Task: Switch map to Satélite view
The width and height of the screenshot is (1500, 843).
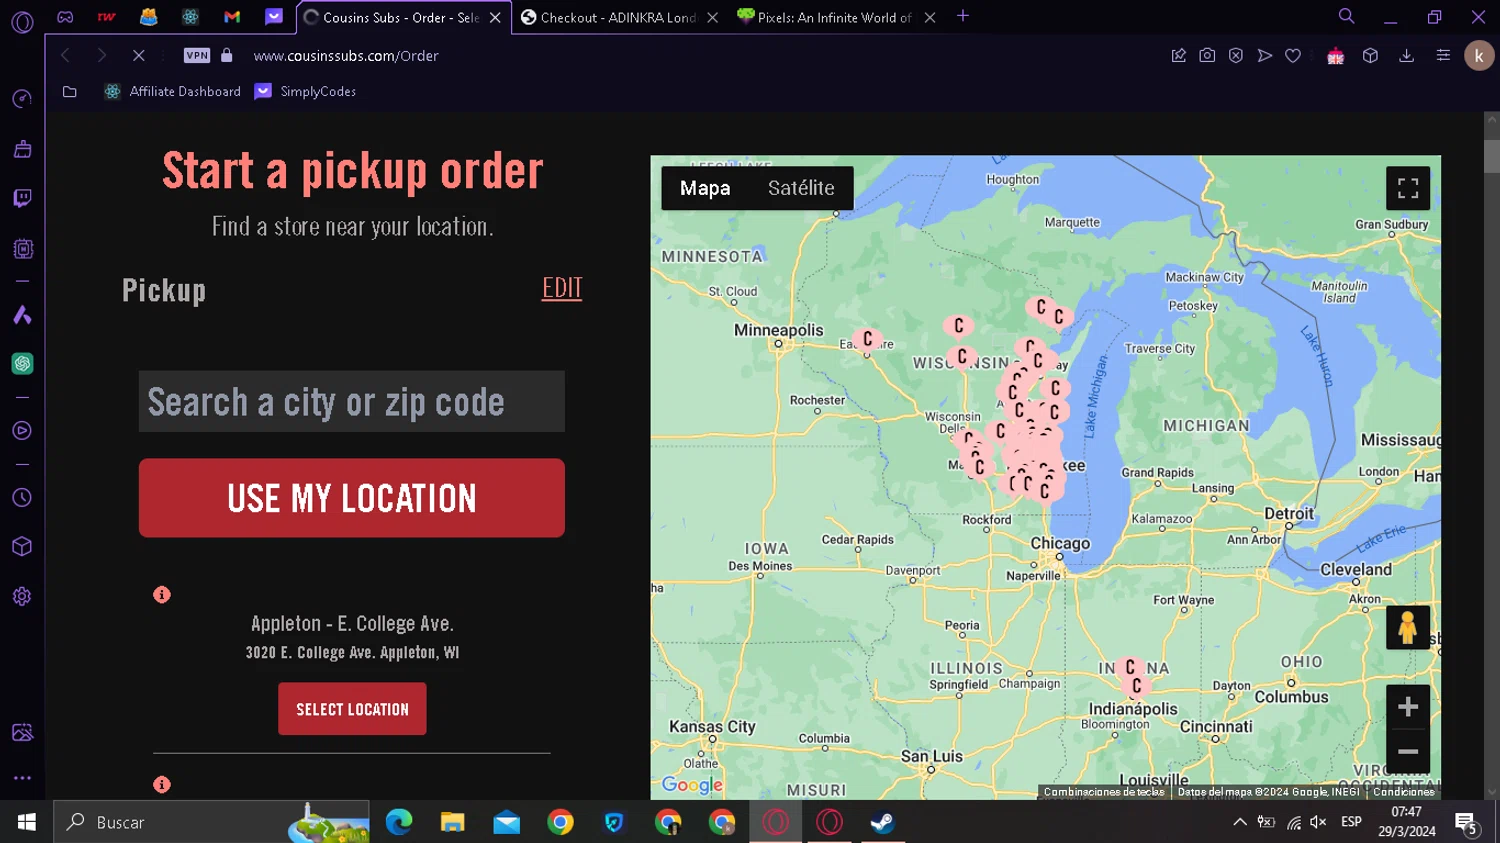Action: click(x=801, y=188)
